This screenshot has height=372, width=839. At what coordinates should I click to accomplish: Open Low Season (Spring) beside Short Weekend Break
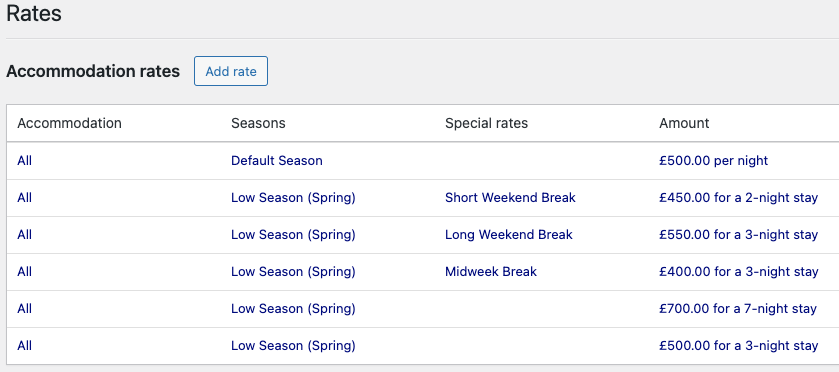coord(293,198)
